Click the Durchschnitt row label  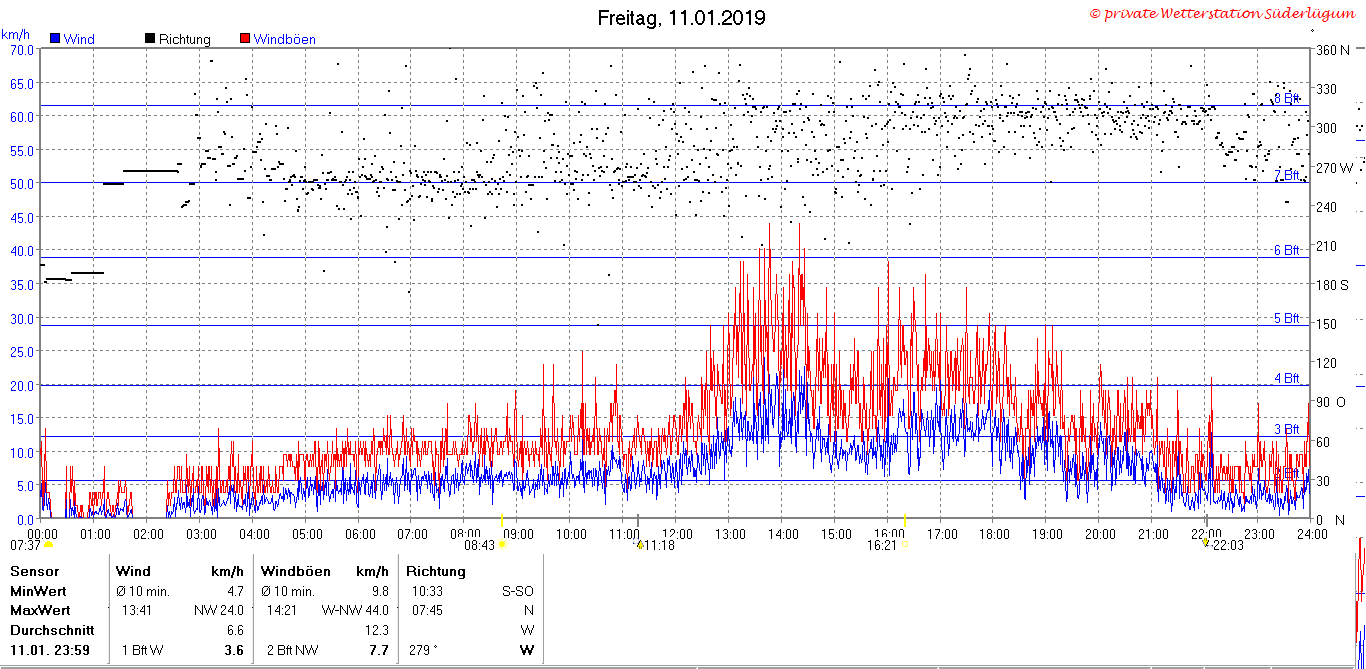[52, 630]
